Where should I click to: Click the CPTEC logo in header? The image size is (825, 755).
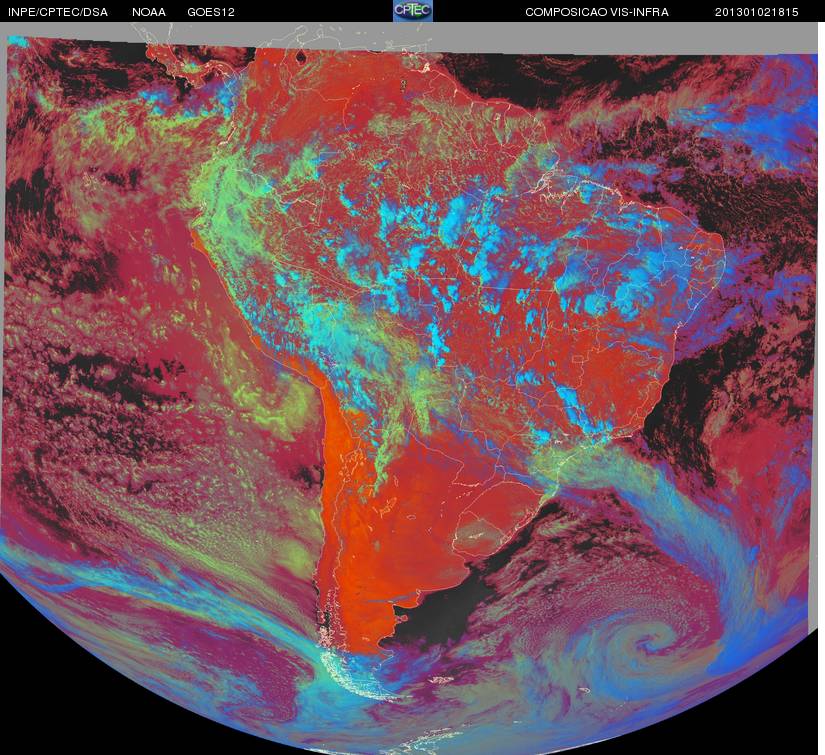[413, 11]
